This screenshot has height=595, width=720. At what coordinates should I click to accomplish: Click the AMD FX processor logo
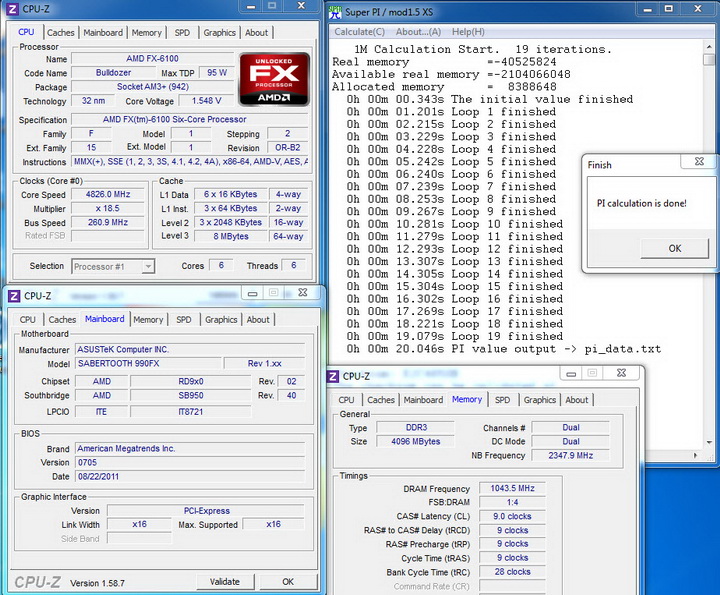(274, 79)
